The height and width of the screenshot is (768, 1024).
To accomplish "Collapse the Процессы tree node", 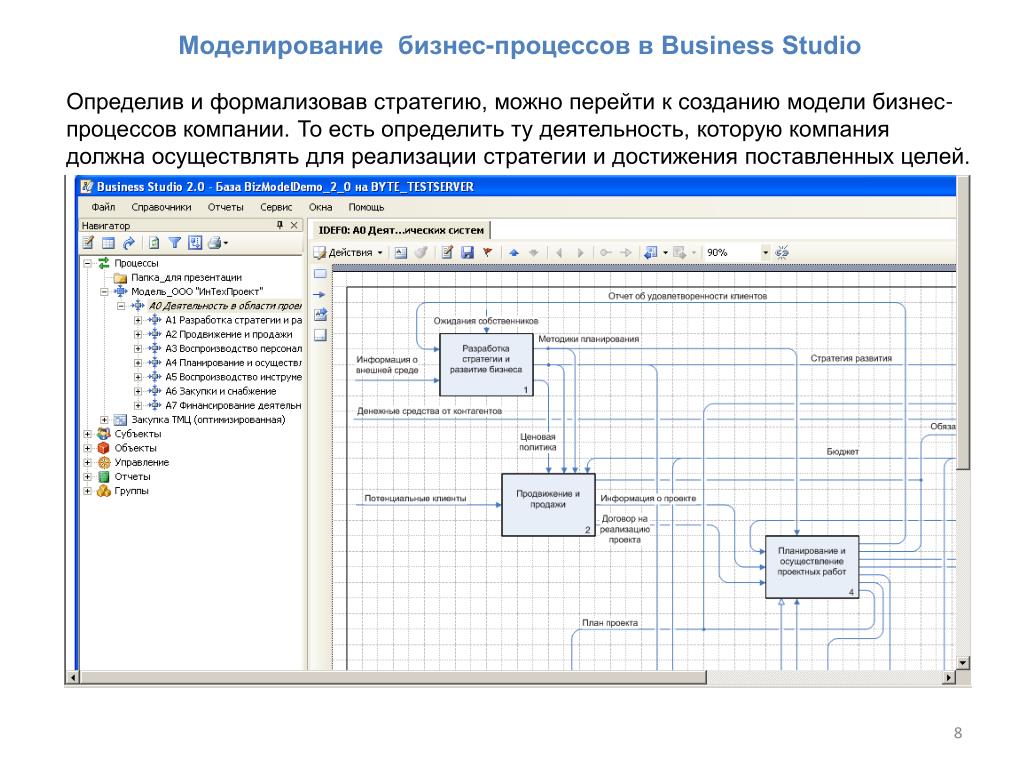I will 88,263.
